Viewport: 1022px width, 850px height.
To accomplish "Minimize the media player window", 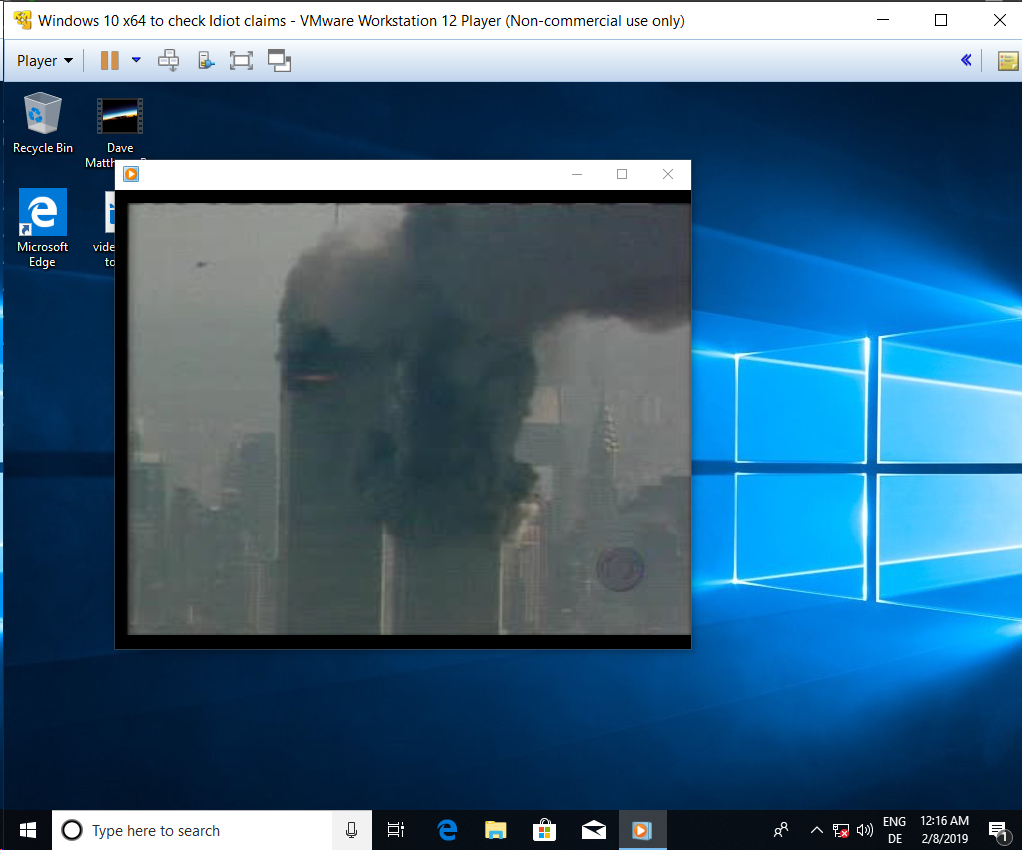I will click(x=577, y=174).
